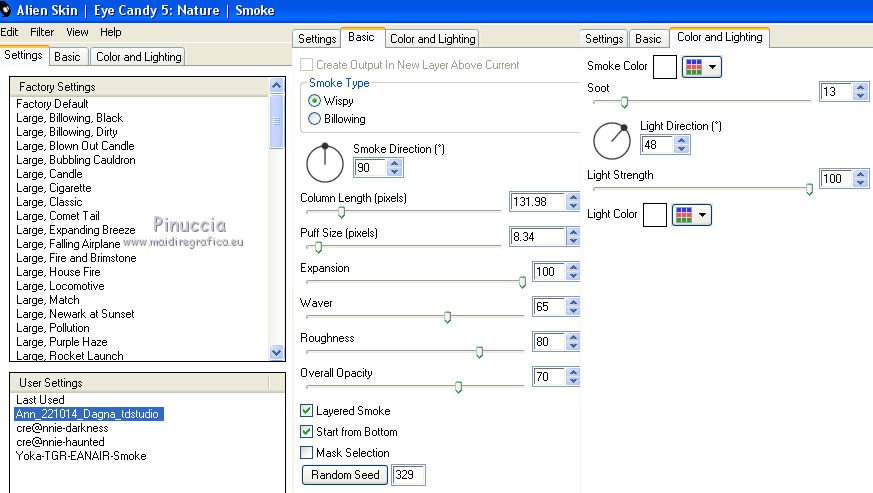This screenshot has width=873, height=493.
Task: Click the Random Seed number field
Action: [x=408, y=475]
